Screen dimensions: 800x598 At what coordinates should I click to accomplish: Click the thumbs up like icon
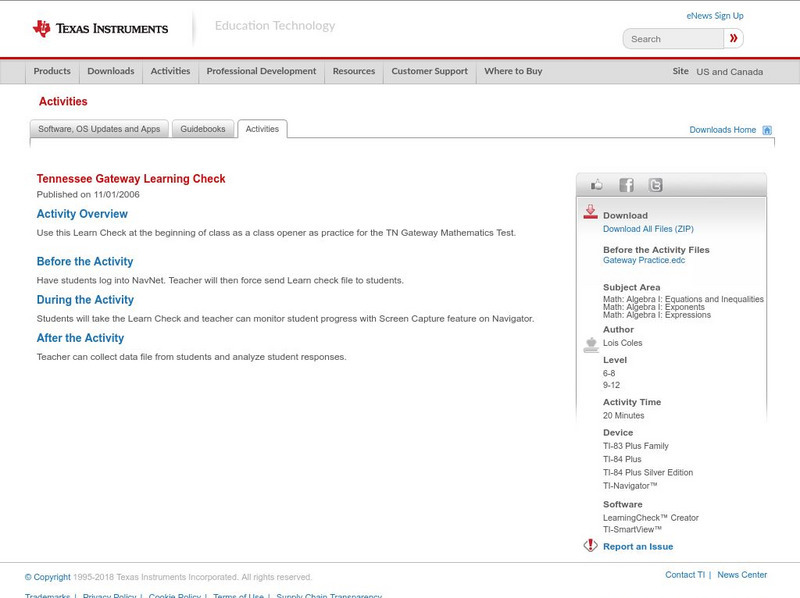tap(597, 185)
